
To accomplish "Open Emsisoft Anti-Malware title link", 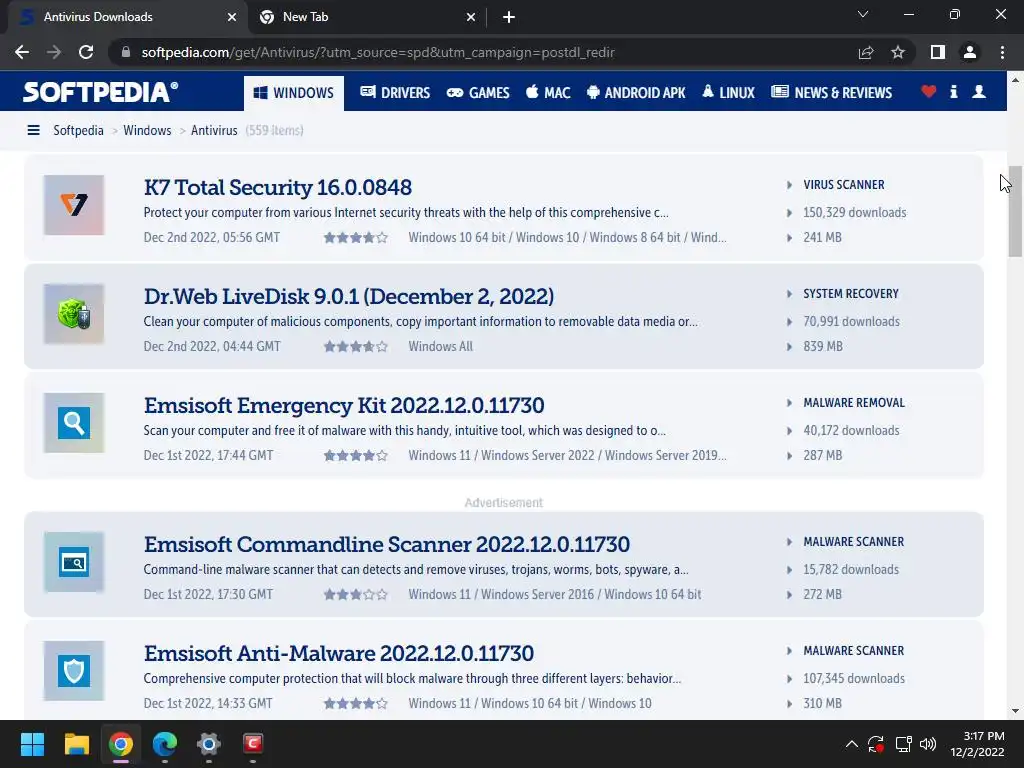I will click(x=339, y=654).
